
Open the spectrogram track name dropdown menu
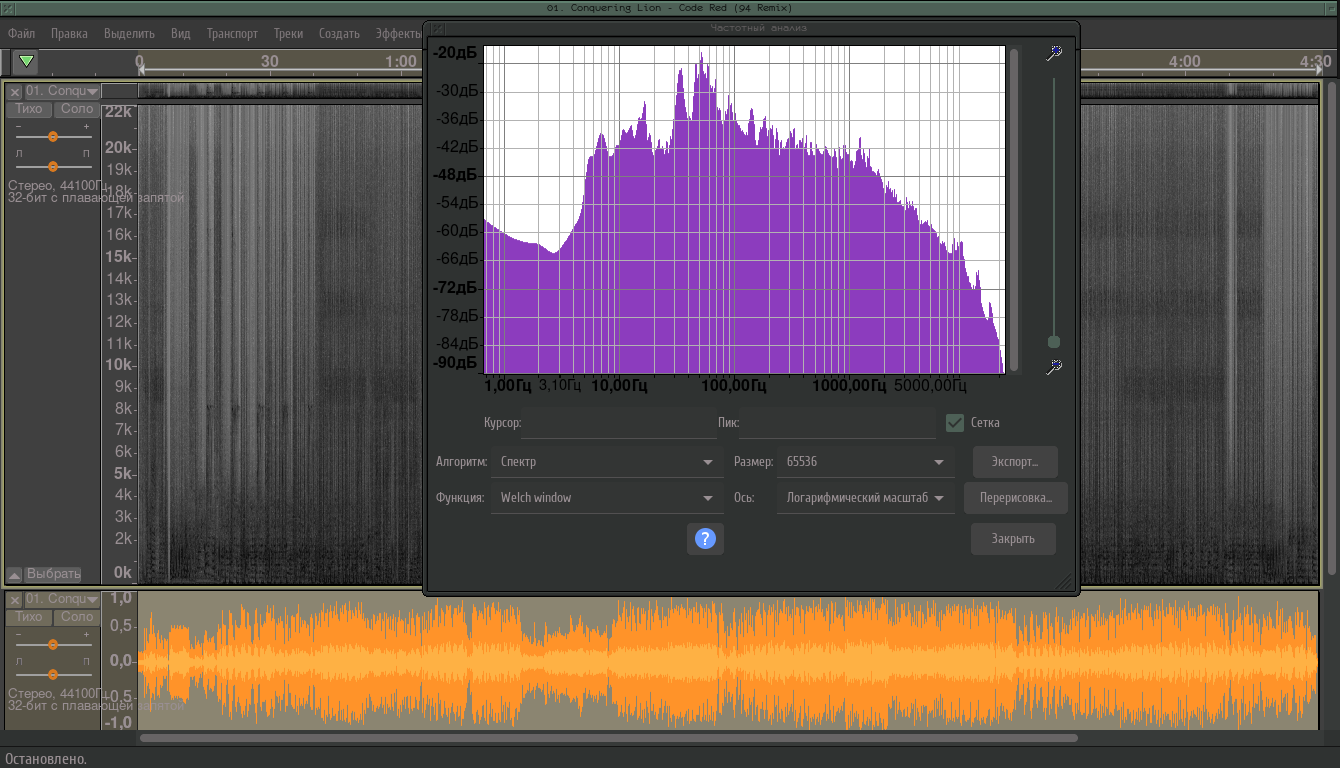(x=62, y=91)
